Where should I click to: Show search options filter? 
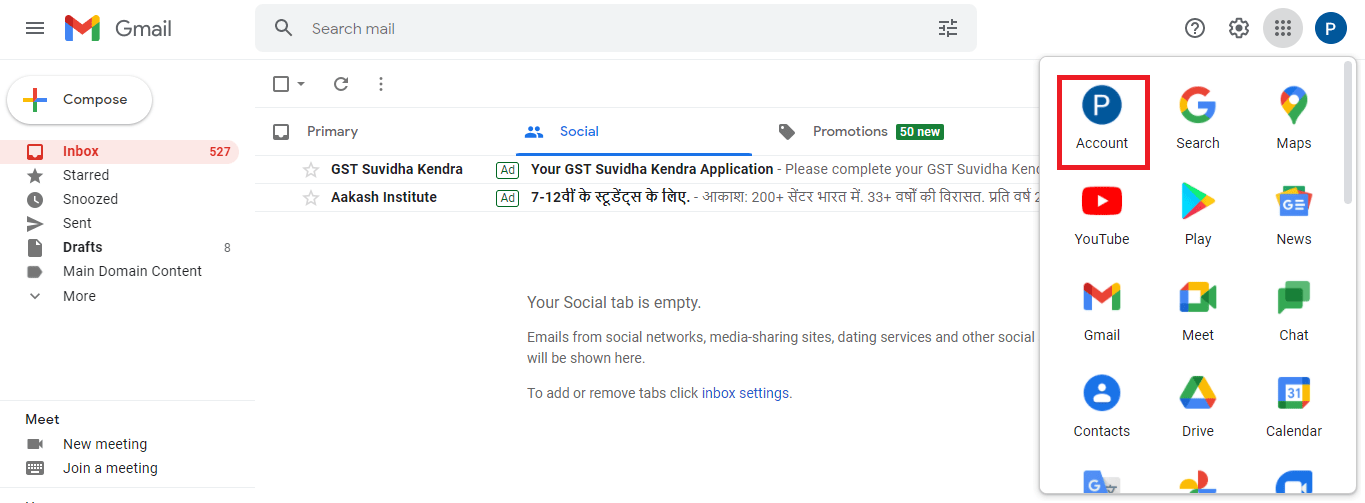pos(948,28)
